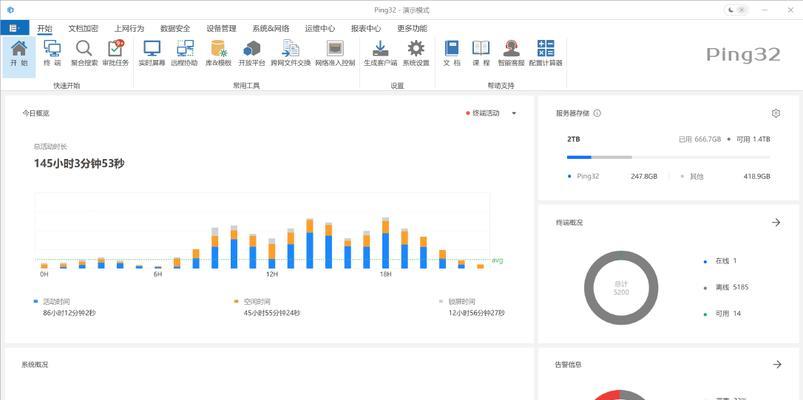Switch to 运维中心 ribbon tab
The image size is (803, 400).
pos(320,28)
